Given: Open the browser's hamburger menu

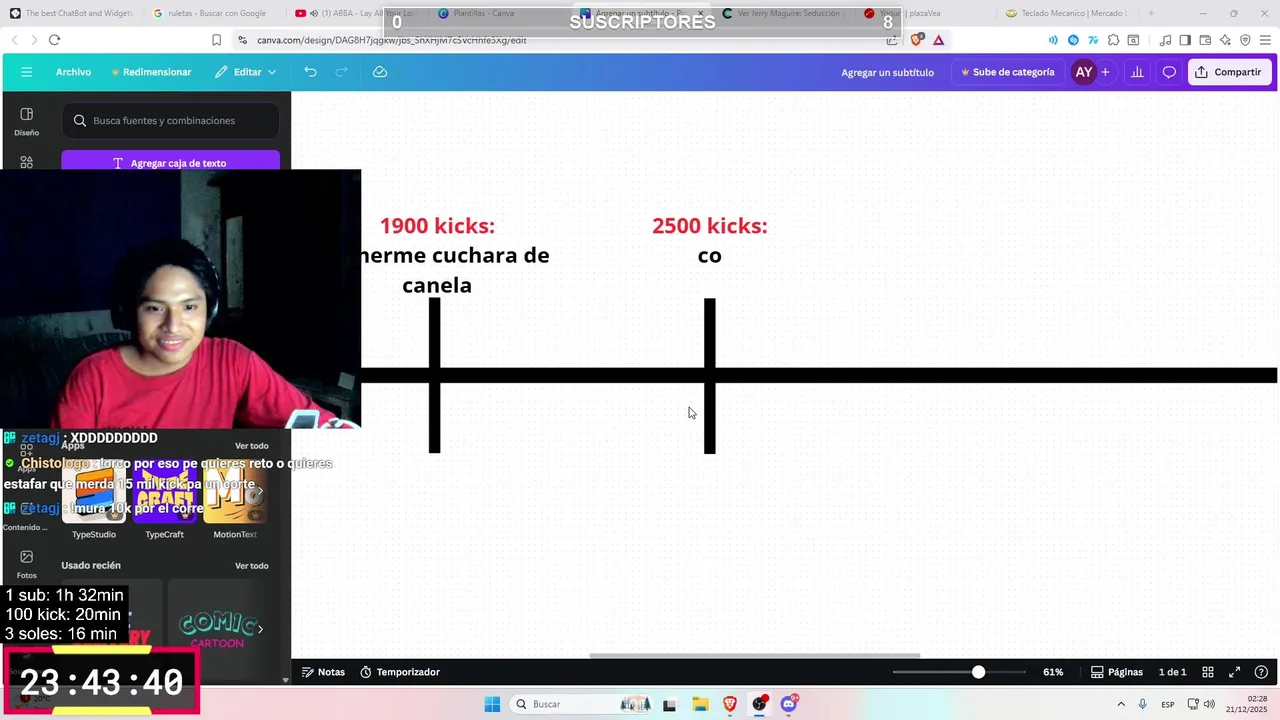Looking at the screenshot, I should (x=1265, y=40).
